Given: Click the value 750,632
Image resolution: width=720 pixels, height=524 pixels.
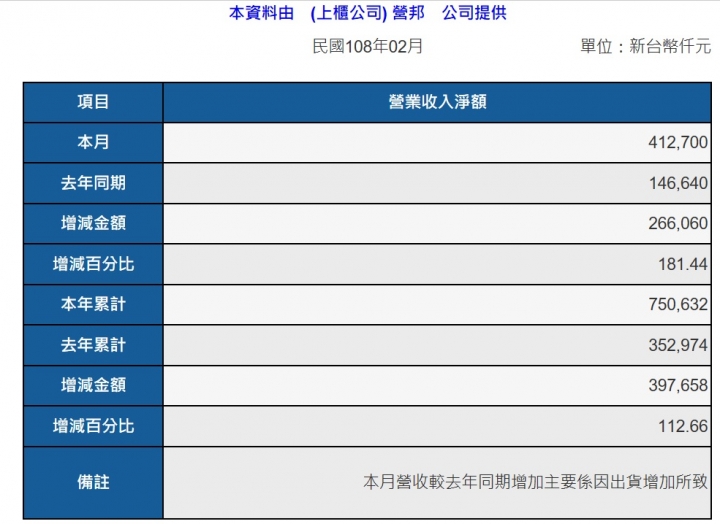Looking at the screenshot, I should click(x=678, y=304).
